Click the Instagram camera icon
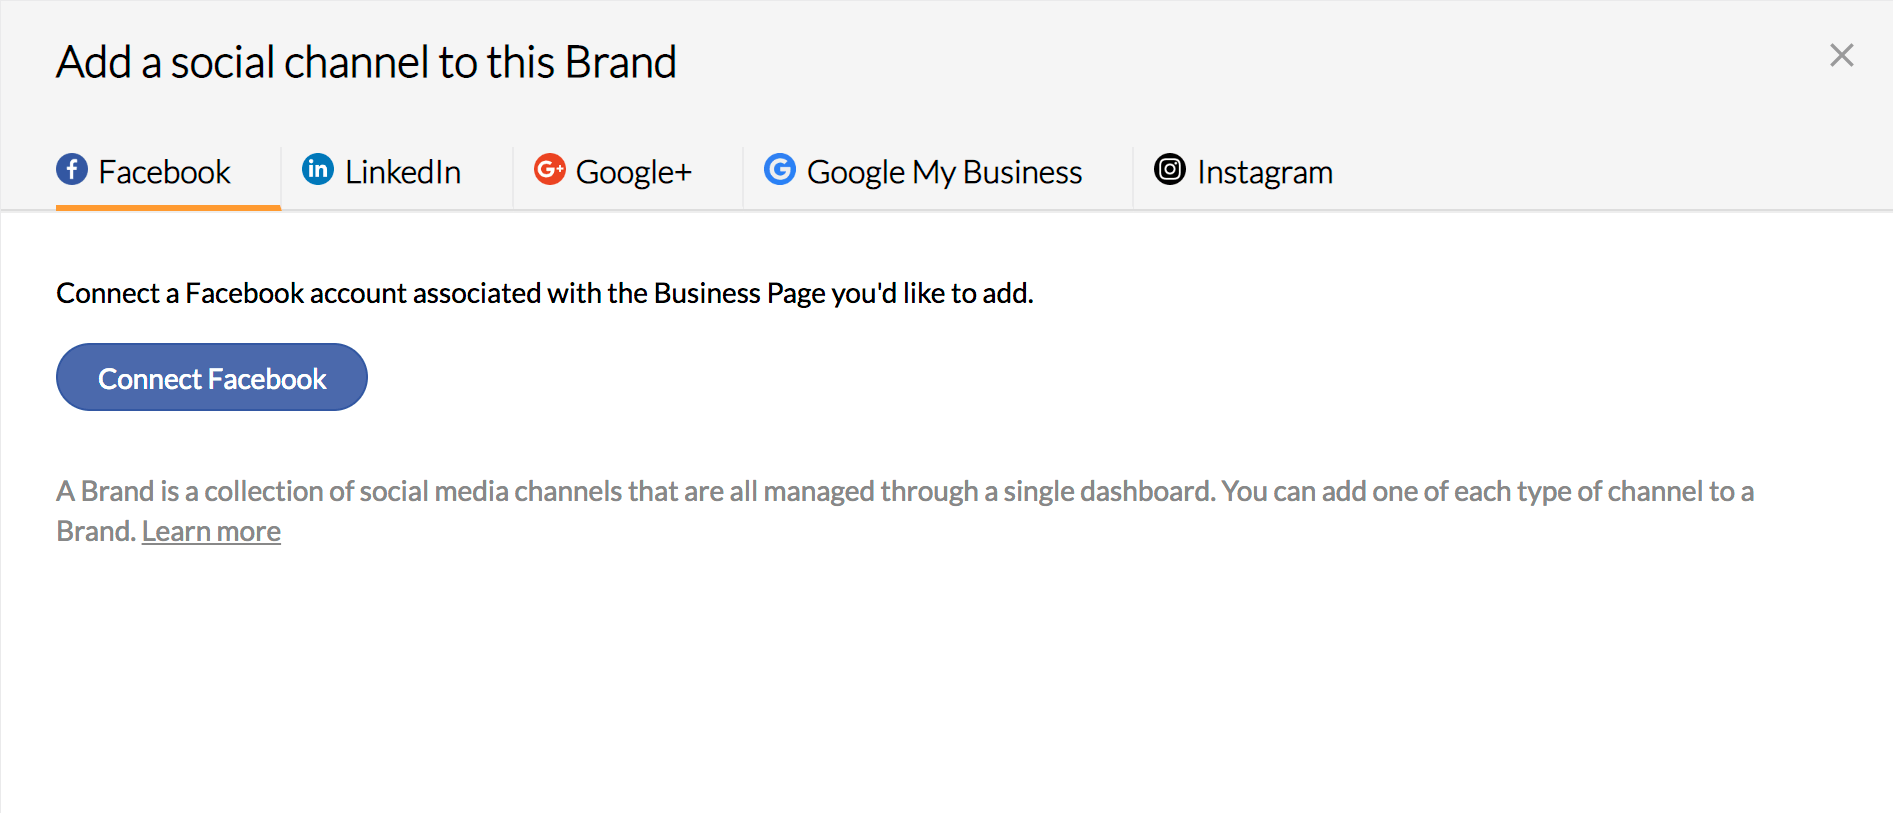This screenshot has height=813, width=1893. point(1170,170)
